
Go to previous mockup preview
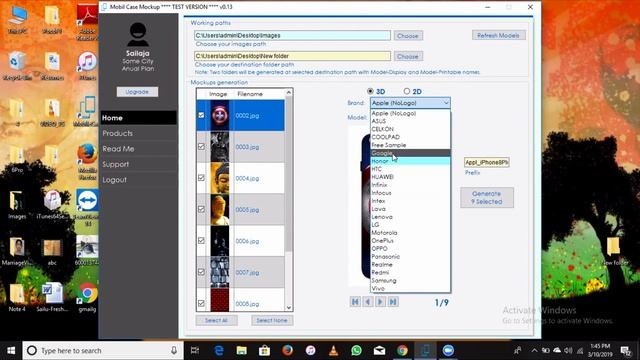368,302
